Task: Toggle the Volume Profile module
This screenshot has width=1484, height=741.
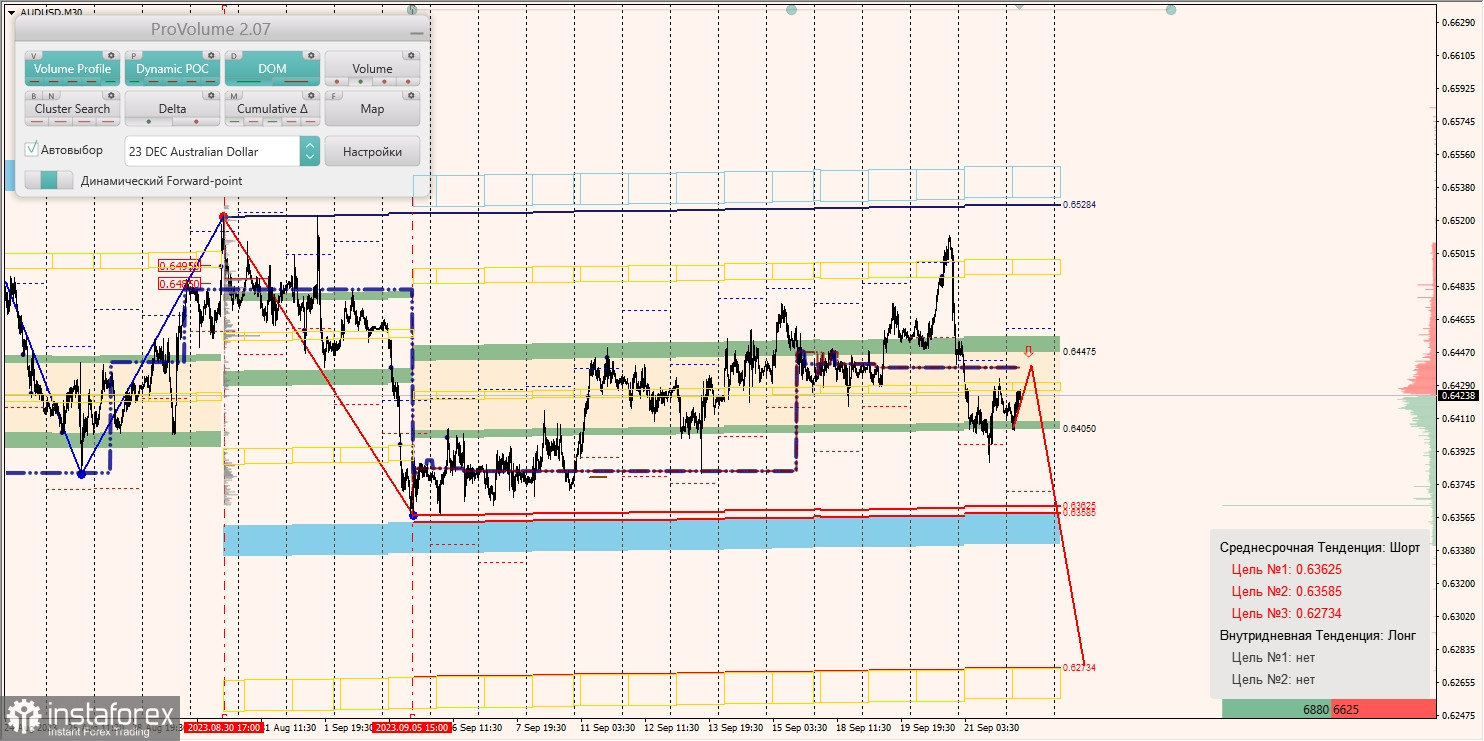Action: (x=72, y=69)
